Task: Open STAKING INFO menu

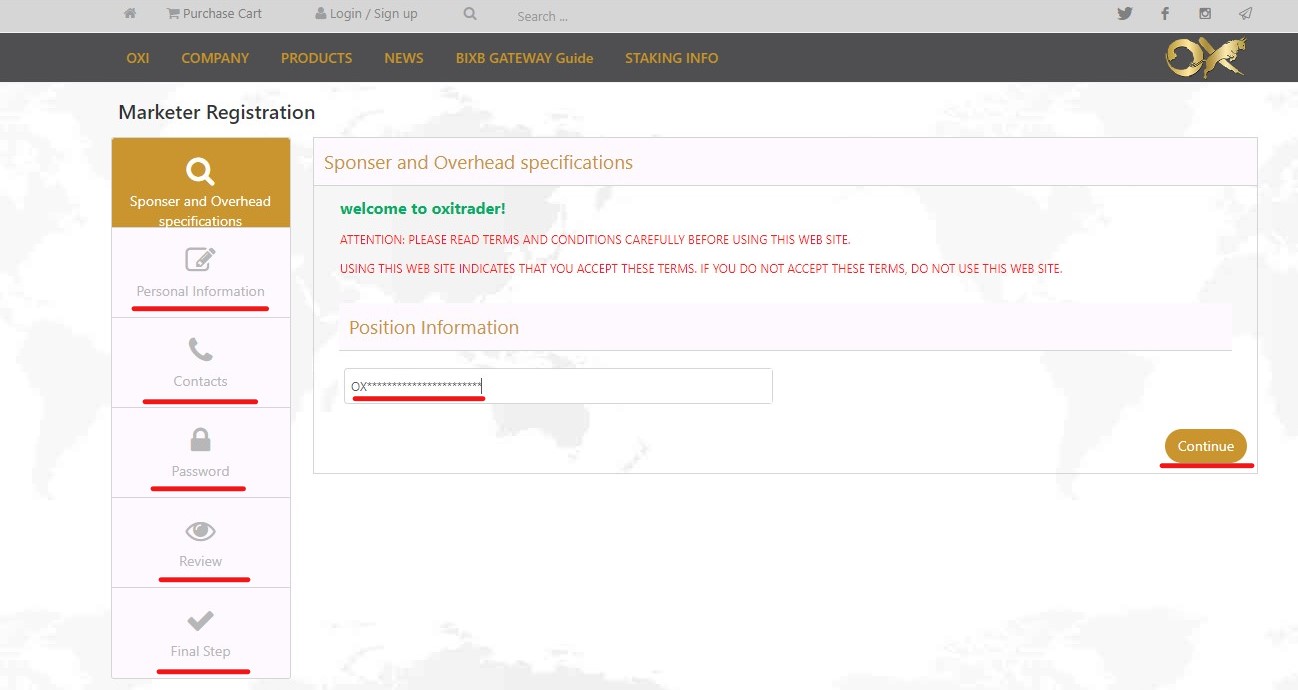Action: click(671, 58)
